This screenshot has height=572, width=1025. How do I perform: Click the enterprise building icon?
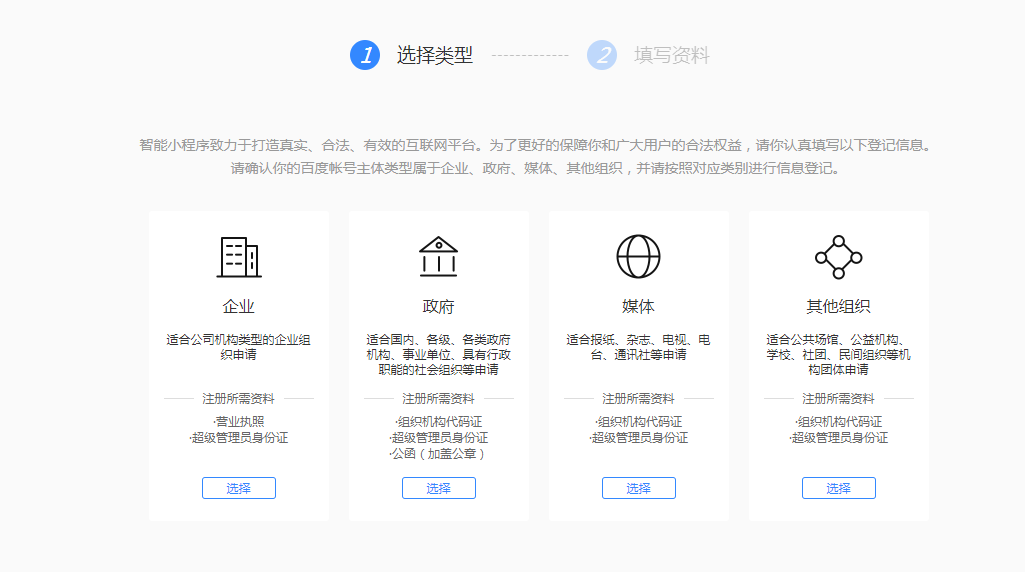pos(238,257)
